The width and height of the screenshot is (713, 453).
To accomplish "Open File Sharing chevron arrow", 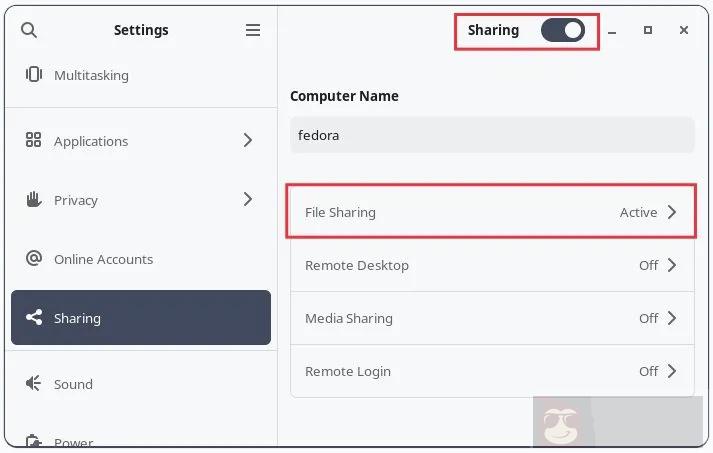I will pyautogui.click(x=672, y=212).
